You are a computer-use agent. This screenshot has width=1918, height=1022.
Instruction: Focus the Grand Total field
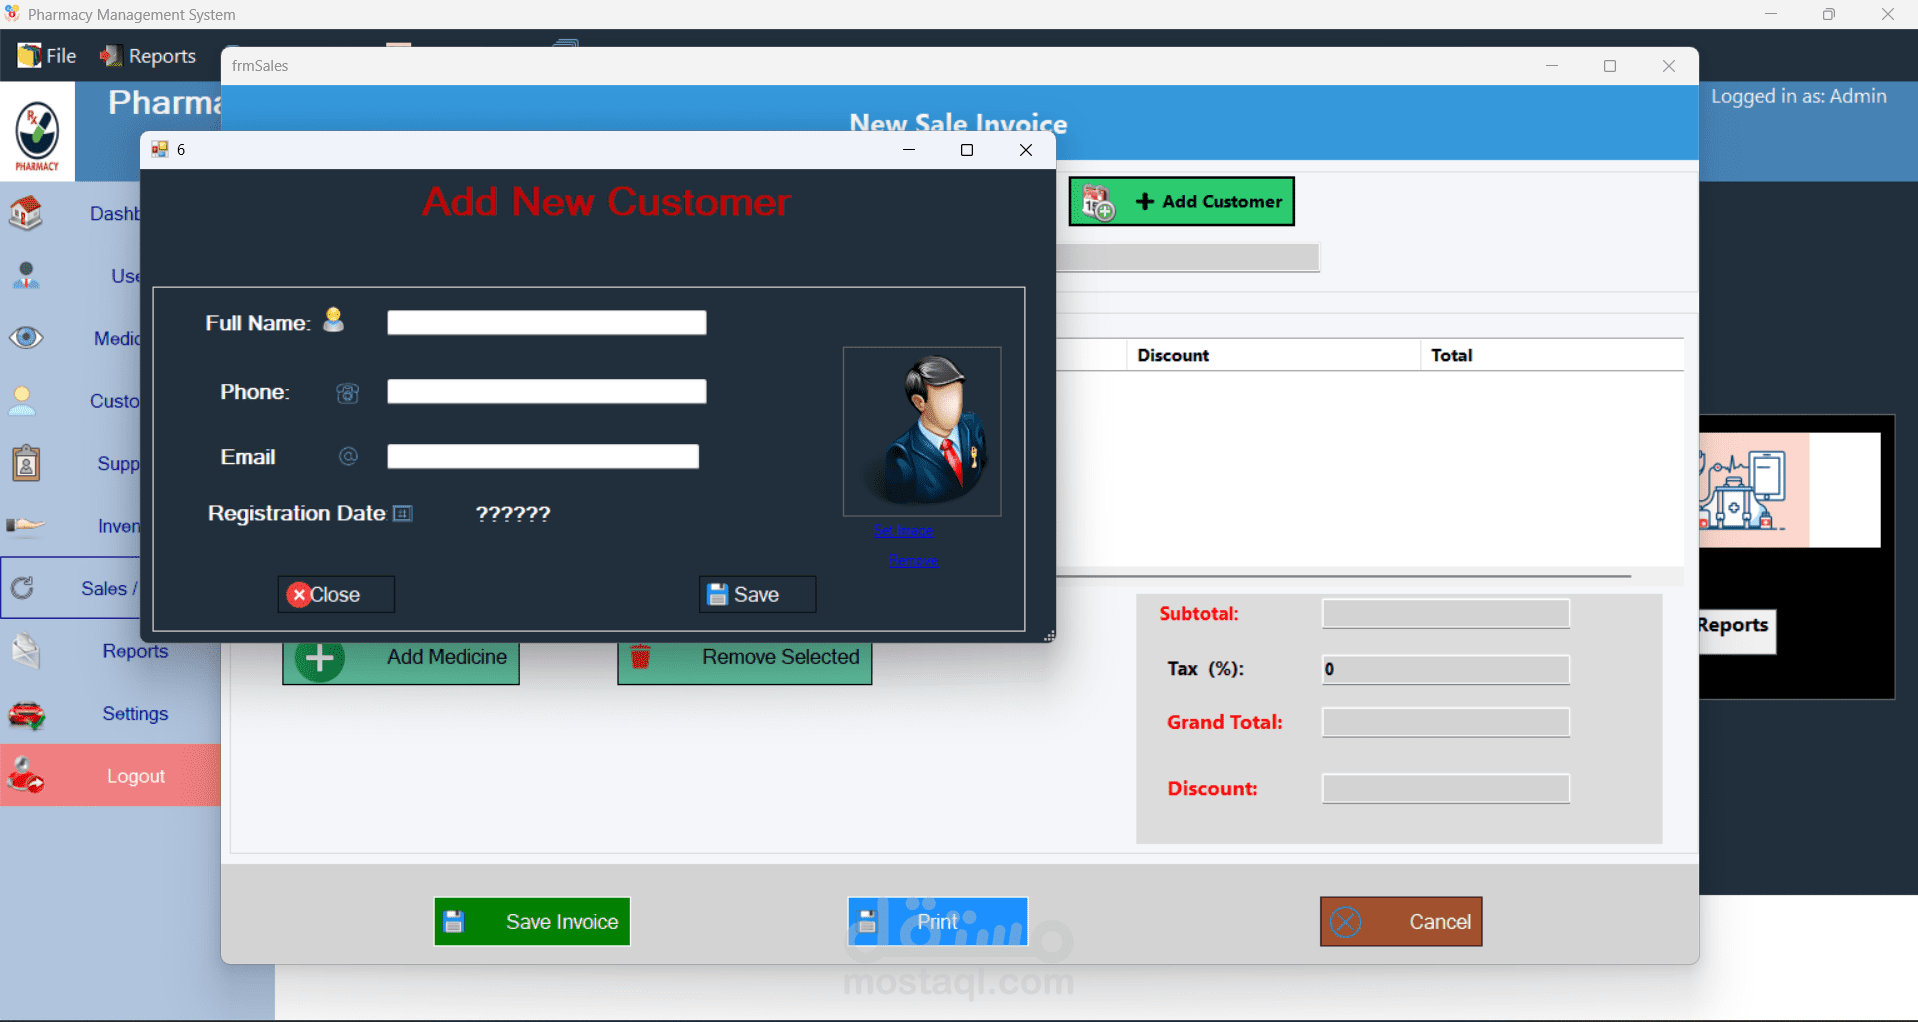coord(1446,722)
